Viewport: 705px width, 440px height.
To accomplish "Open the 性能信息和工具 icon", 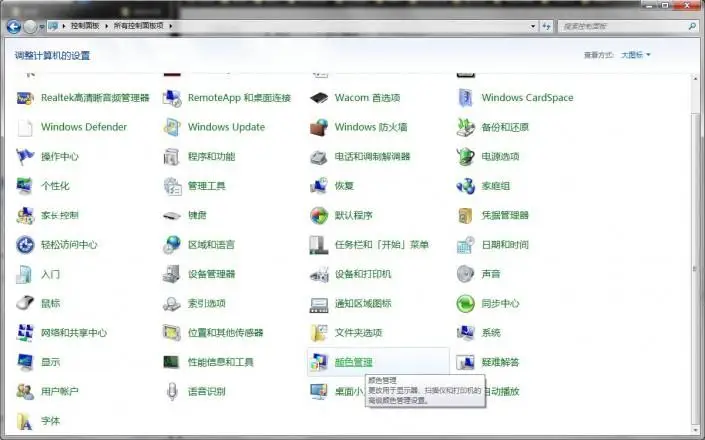I will [x=172, y=362].
